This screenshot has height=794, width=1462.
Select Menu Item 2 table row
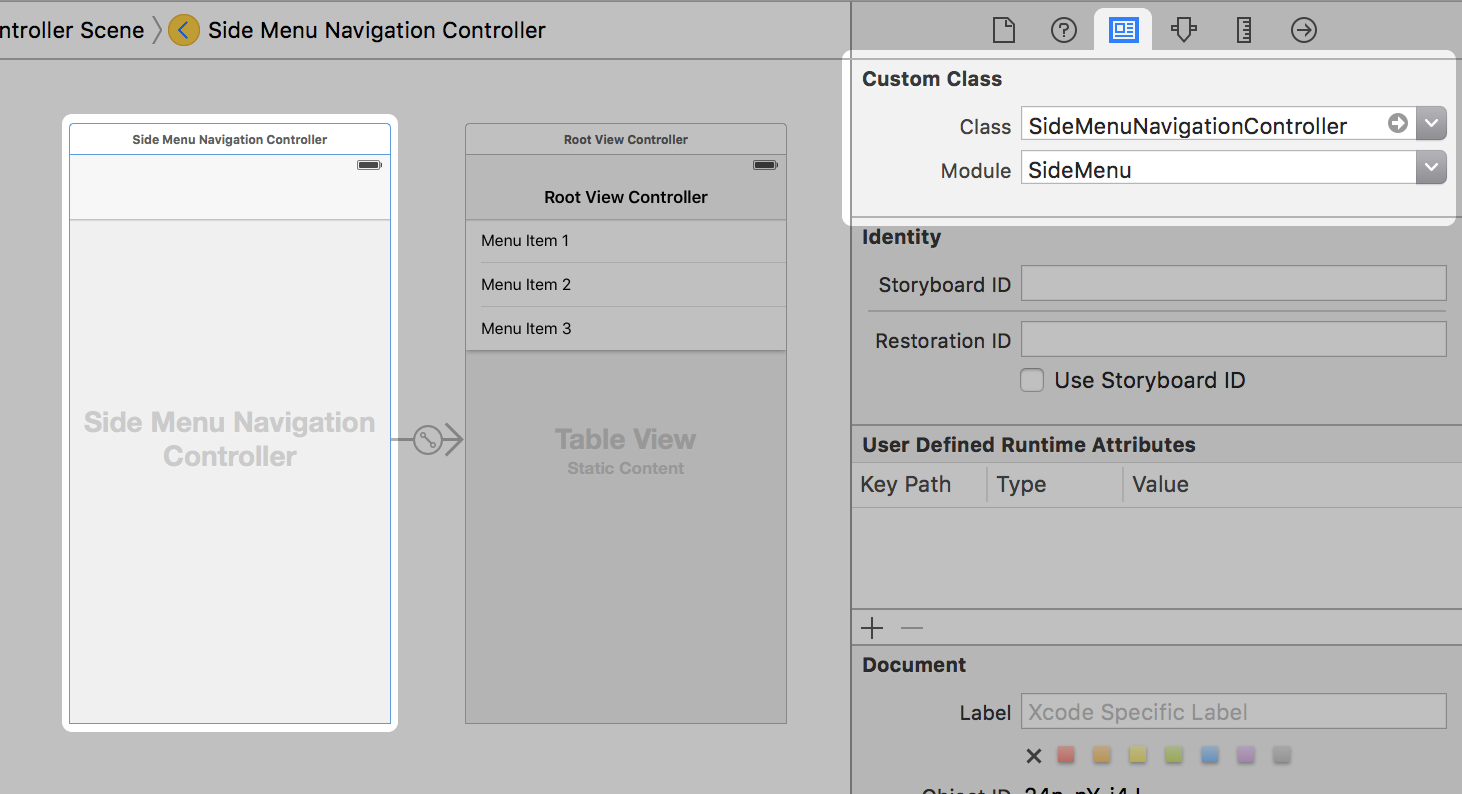tap(625, 285)
